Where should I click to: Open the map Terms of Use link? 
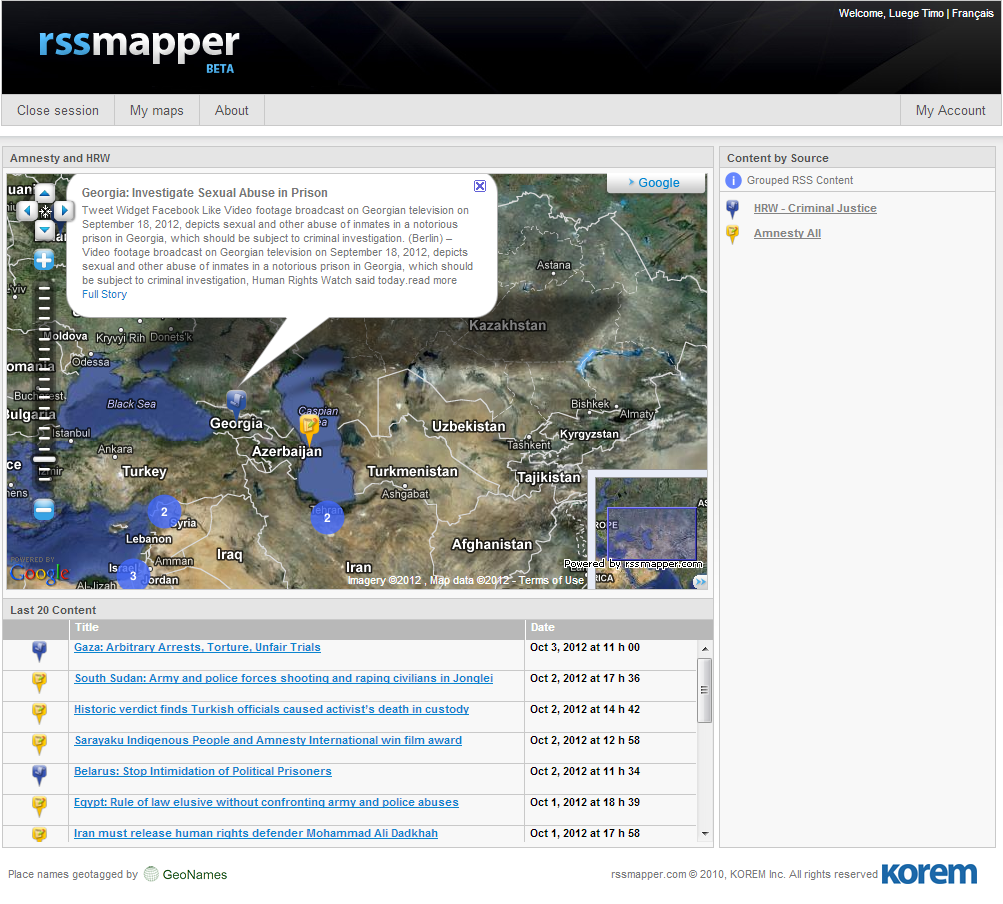(x=551, y=580)
